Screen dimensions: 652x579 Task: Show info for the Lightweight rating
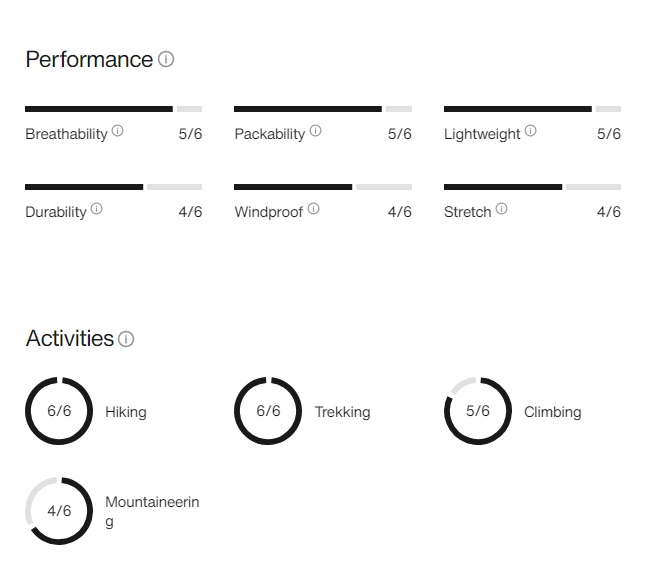tap(531, 131)
